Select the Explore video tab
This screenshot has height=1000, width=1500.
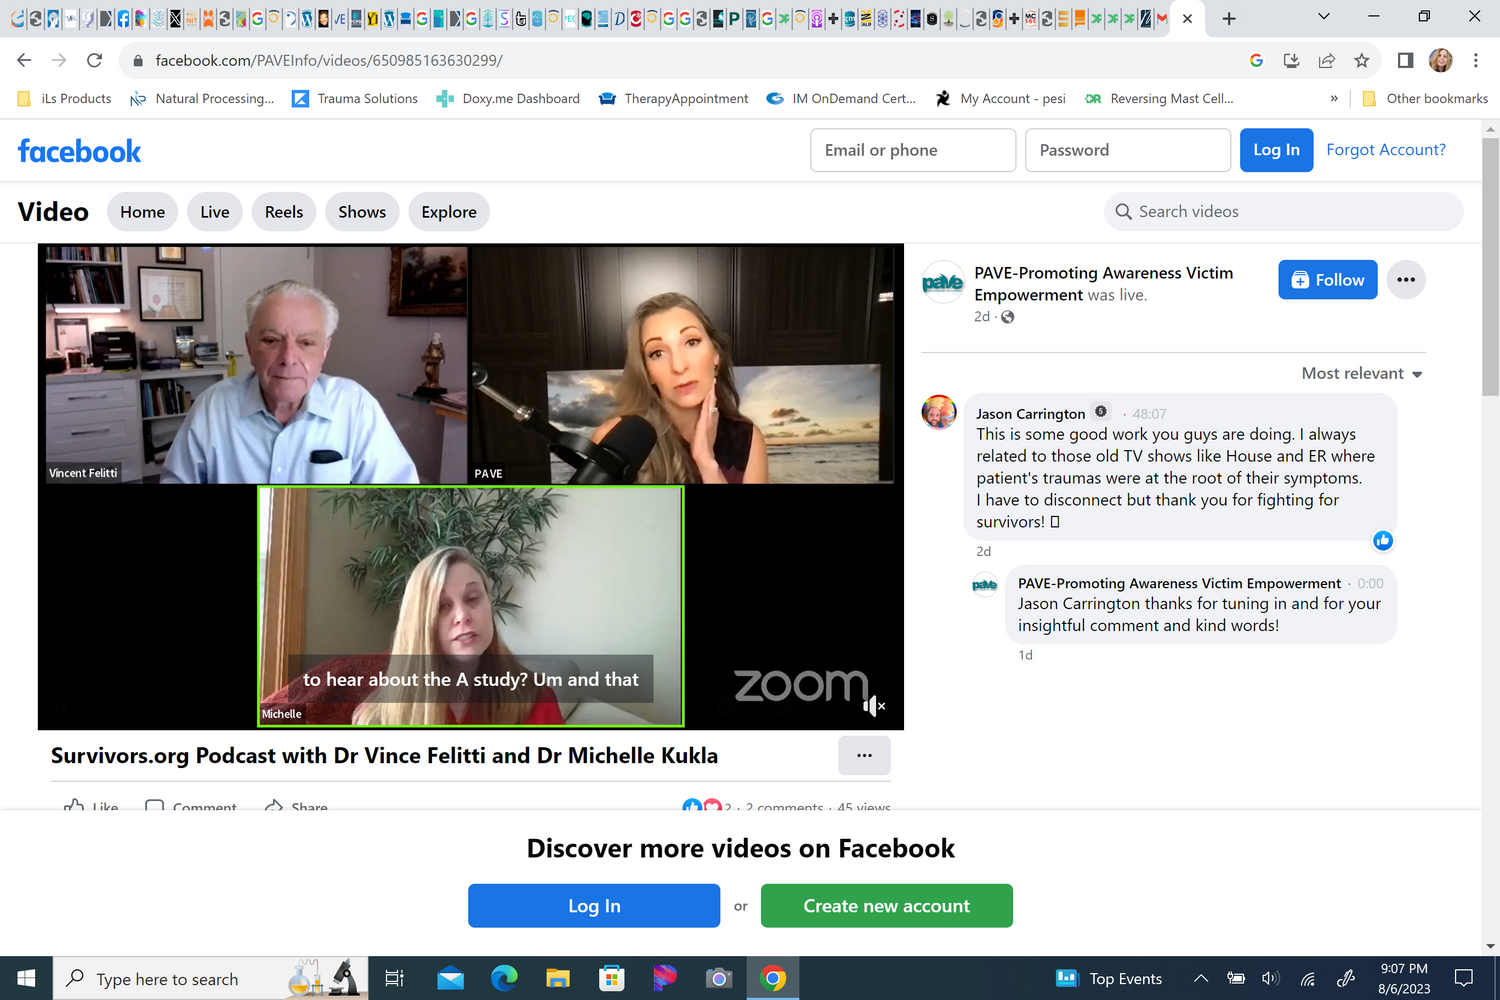click(449, 212)
